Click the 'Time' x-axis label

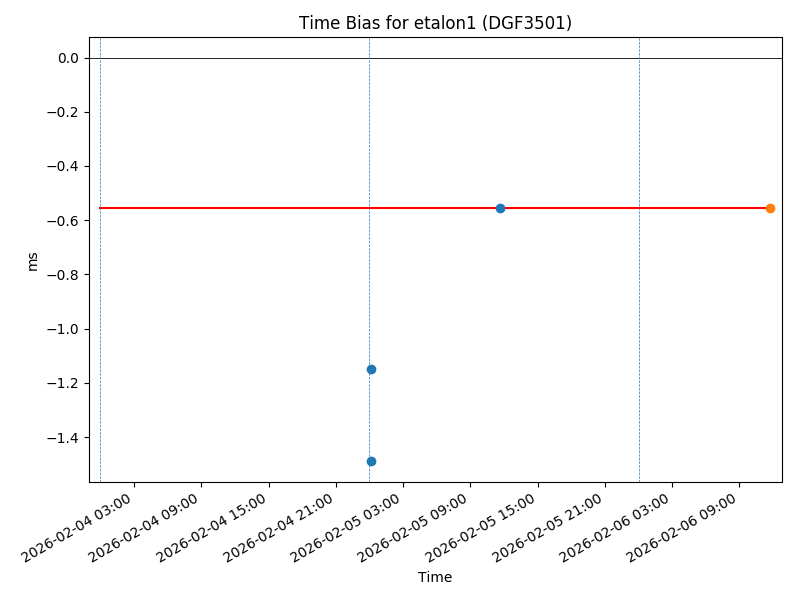pyautogui.click(x=435, y=577)
